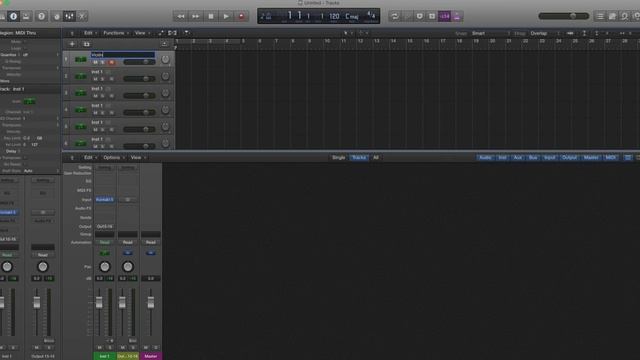Select the track 5 instrument icon
The width and height of the screenshot is (640, 360).
point(81,127)
